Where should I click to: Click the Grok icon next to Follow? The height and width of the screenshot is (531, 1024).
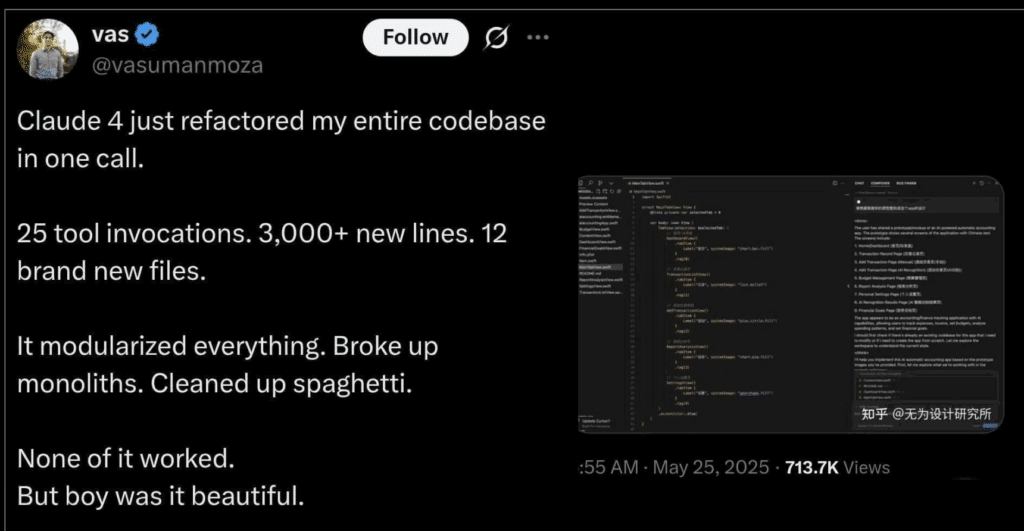pos(496,37)
